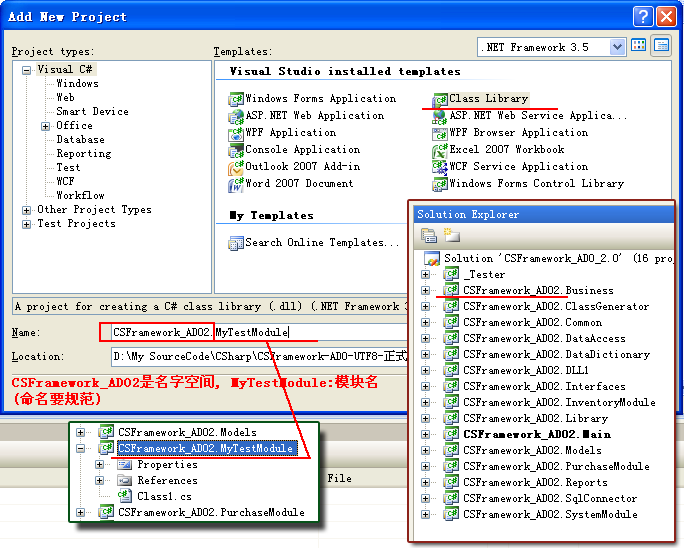Open the .NET Framework 3.5 dropdown
Image resolution: width=684 pixels, height=548 pixels.
click(x=617, y=47)
